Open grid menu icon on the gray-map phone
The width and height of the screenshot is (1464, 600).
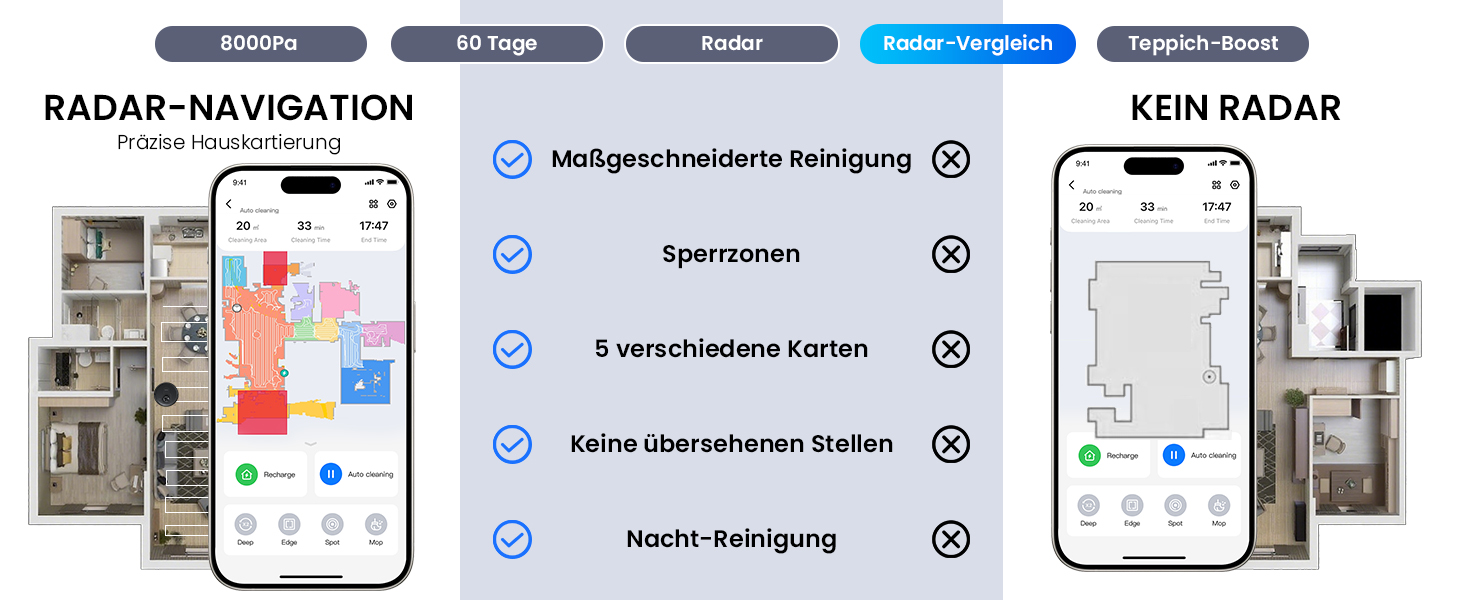pyautogui.click(x=1217, y=185)
